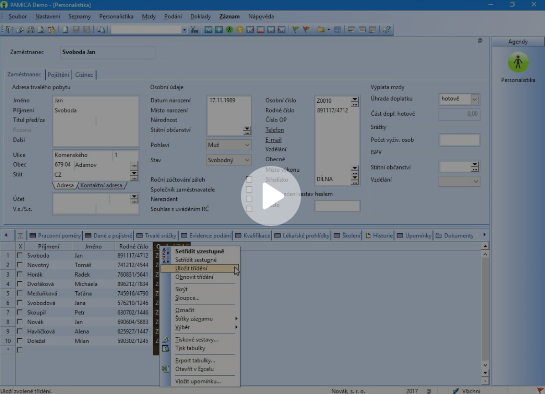Click the Excel icon beside Otevřít v Excelu
Viewport: 545px width, 394px height.
[165, 369]
